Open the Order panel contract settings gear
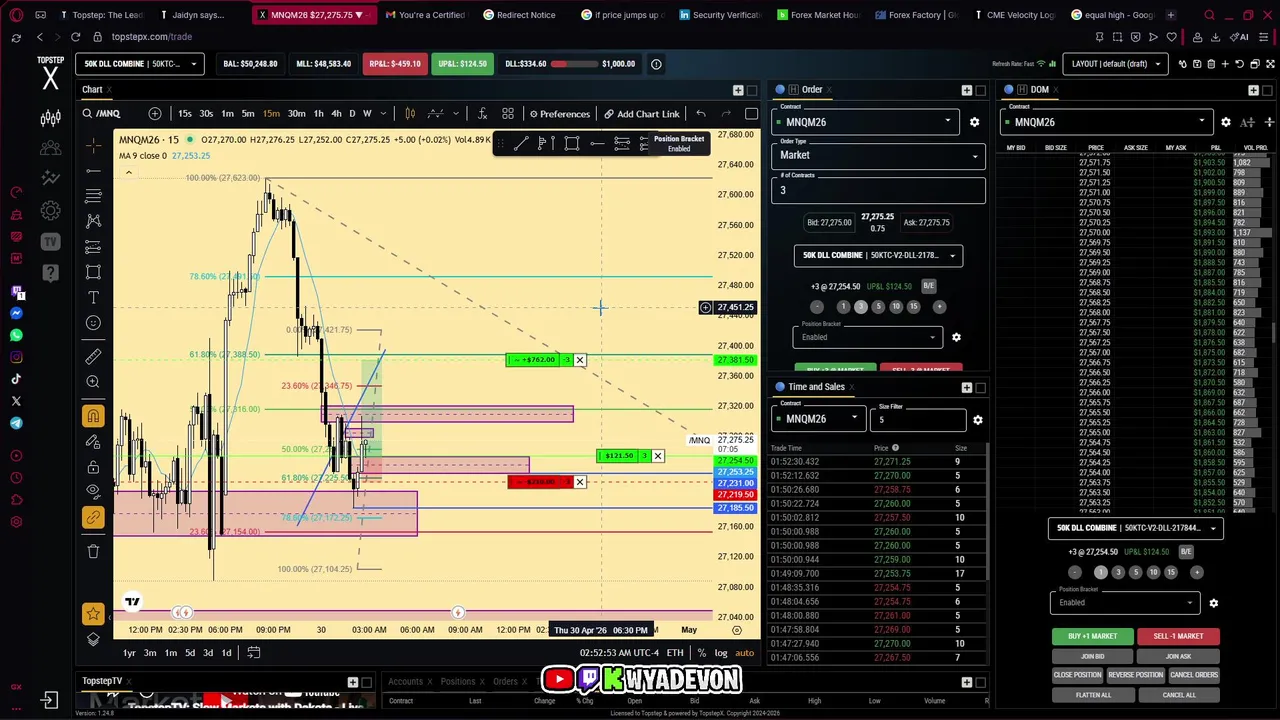This screenshot has width=1280, height=720. click(974, 122)
